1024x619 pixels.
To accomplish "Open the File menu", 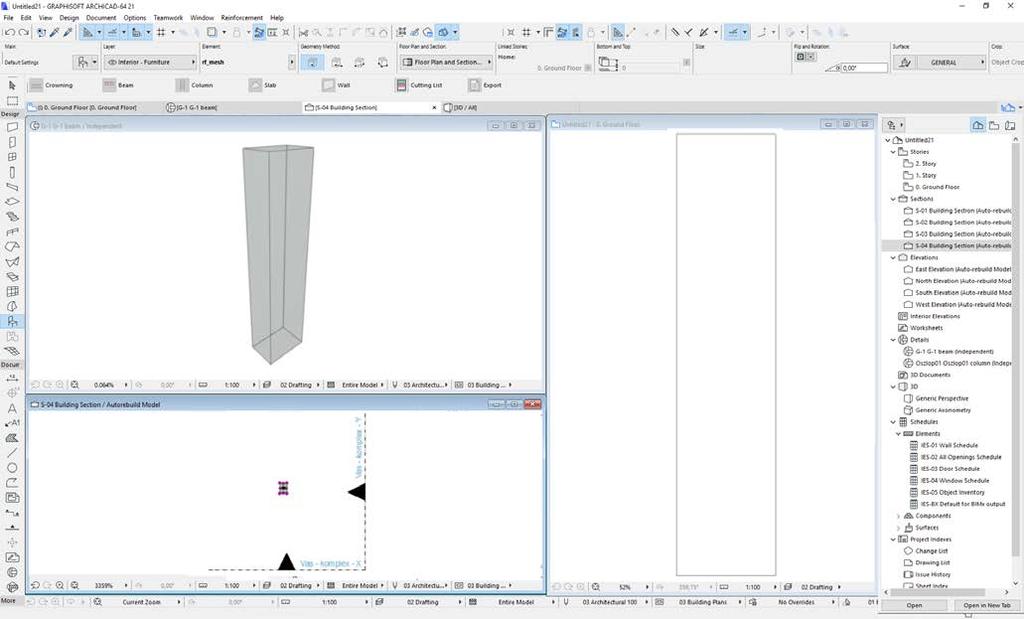I will [x=8, y=18].
